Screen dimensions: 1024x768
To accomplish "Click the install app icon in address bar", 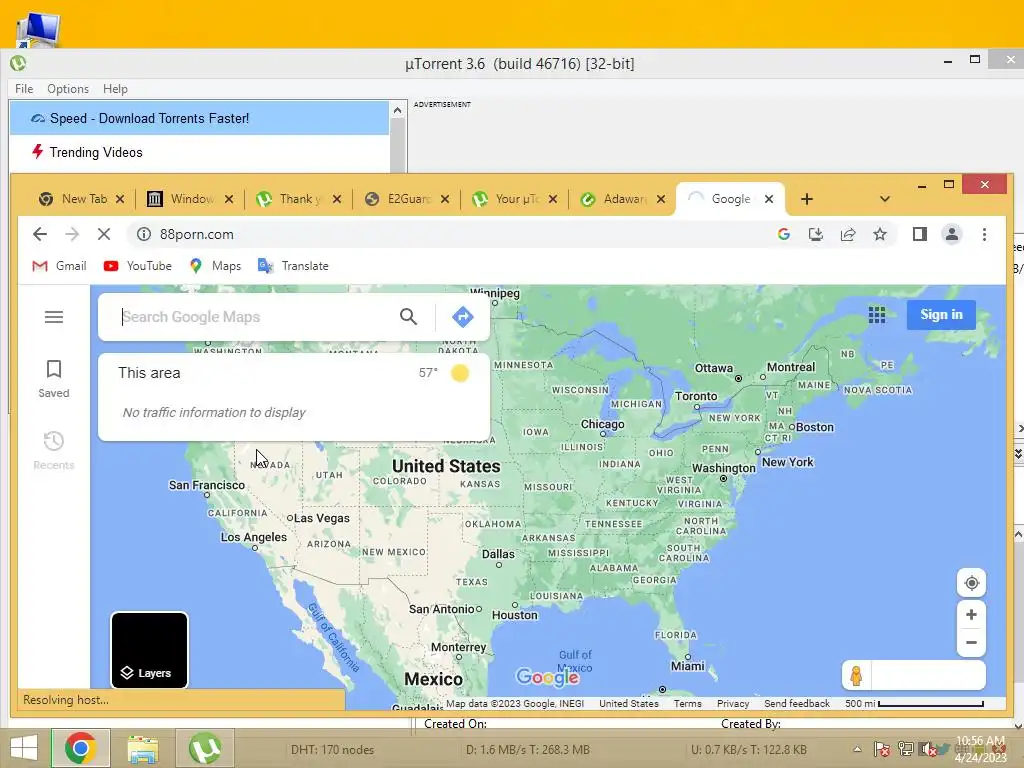I will (x=816, y=234).
